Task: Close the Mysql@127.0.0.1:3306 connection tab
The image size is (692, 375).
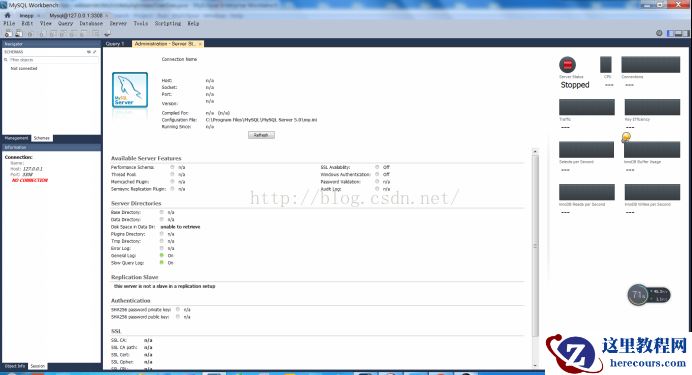Action: click(x=106, y=15)
